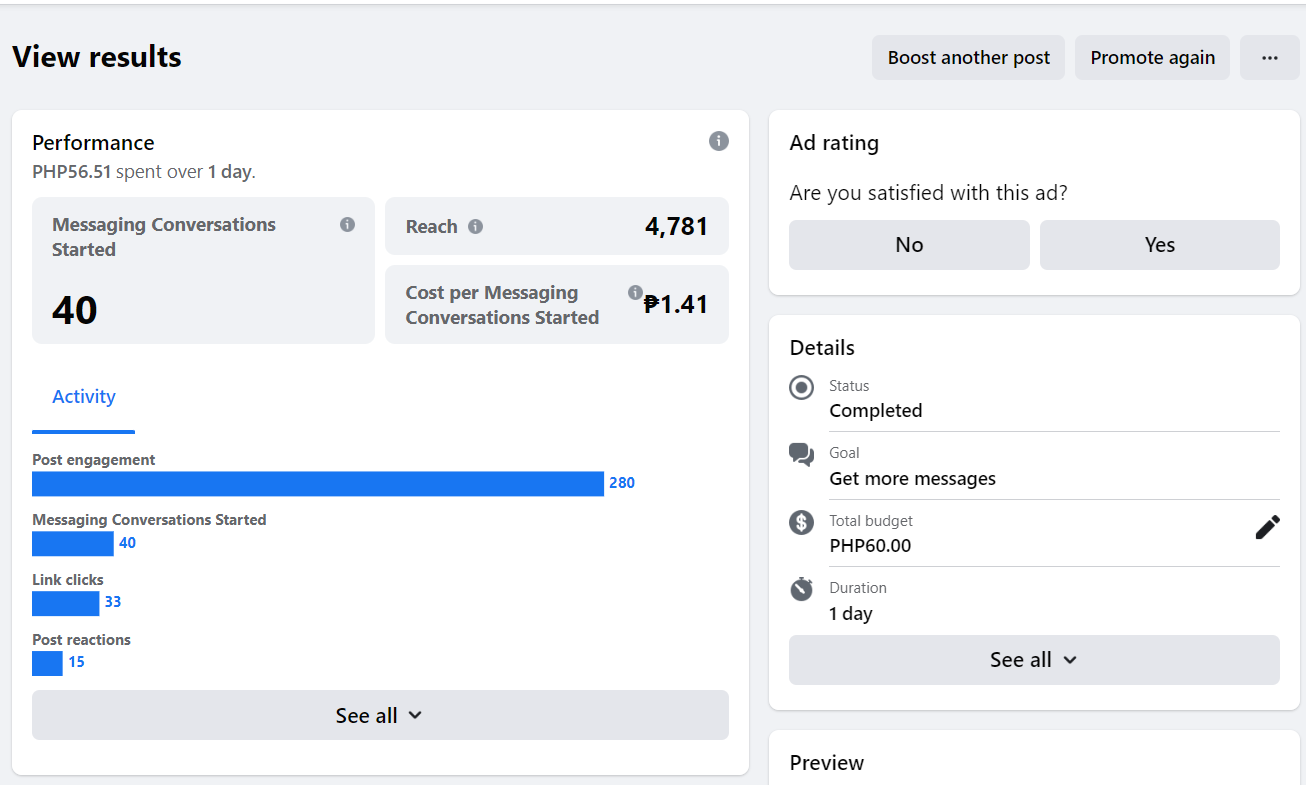Viewport: 1306px width, 785px height.
Task: Answer No to ad satisfaction
Action: (x=909, y=245)
